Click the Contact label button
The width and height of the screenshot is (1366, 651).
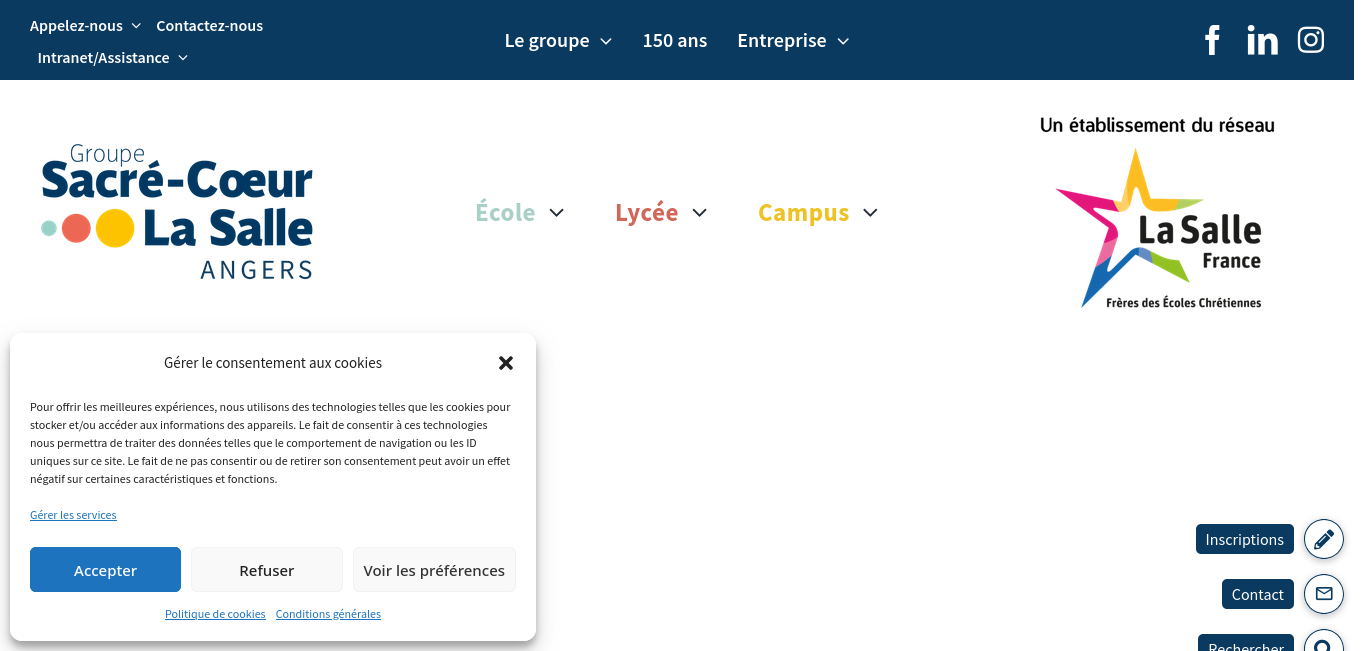click(x=1258, y=594)
